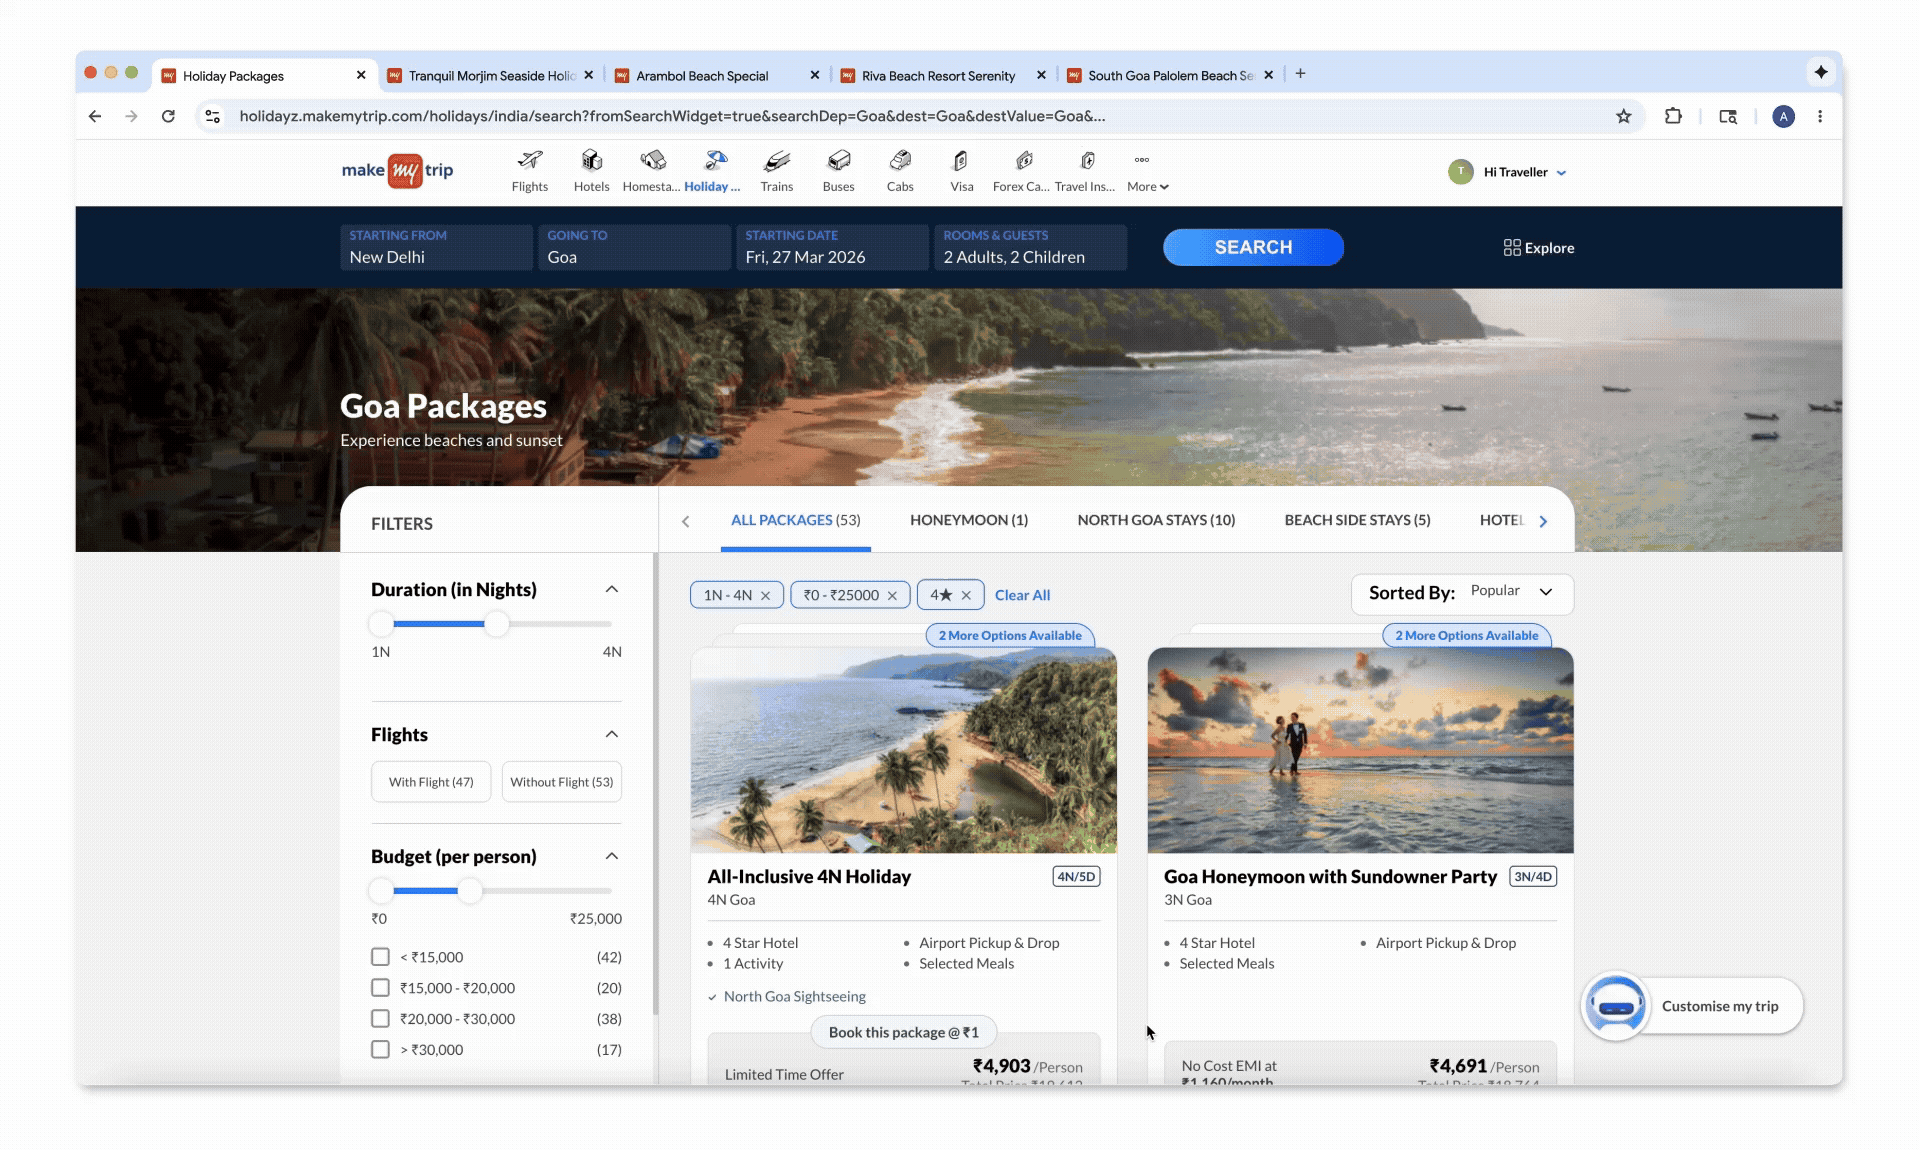Select ALL PACKAGES (53) tab

pyautogui.click(x=795, y=520)
